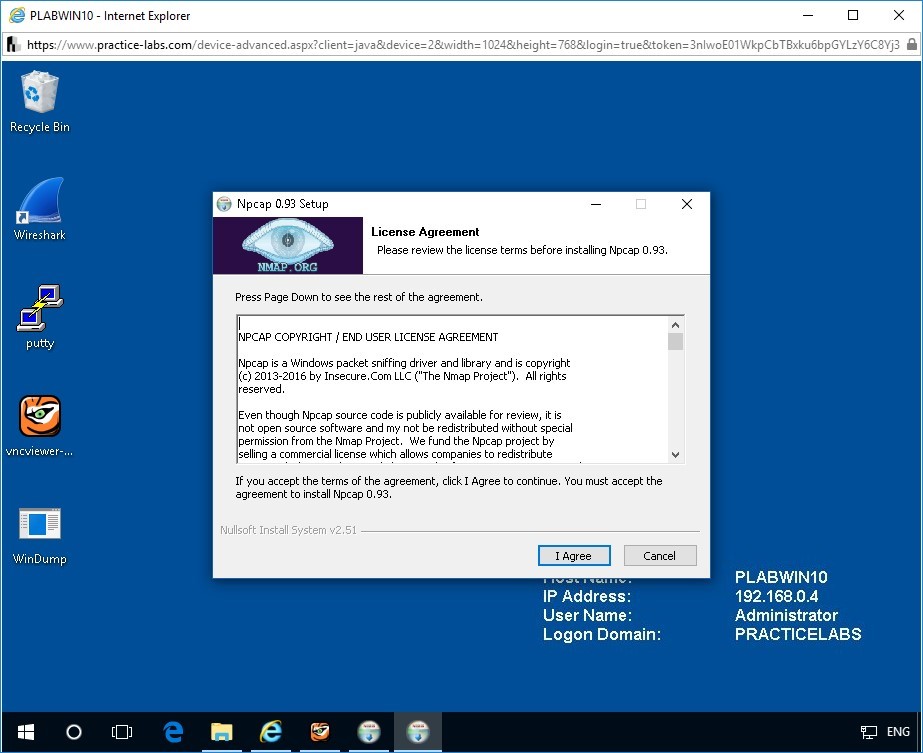Launch Microsoft Edge from the taskbar
This screenshot has height=753, width=923.
172,732
